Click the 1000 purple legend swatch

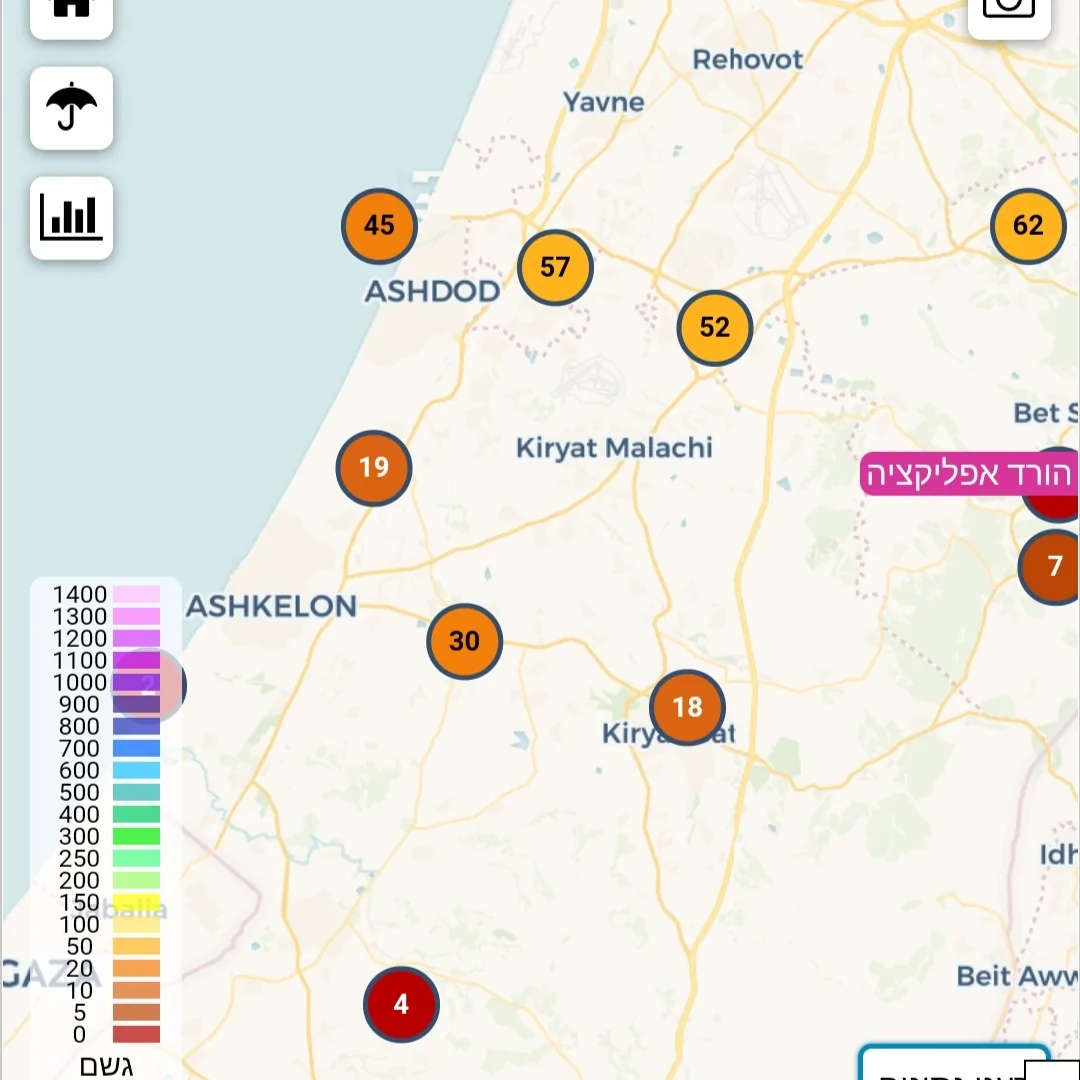click(136, 682)
